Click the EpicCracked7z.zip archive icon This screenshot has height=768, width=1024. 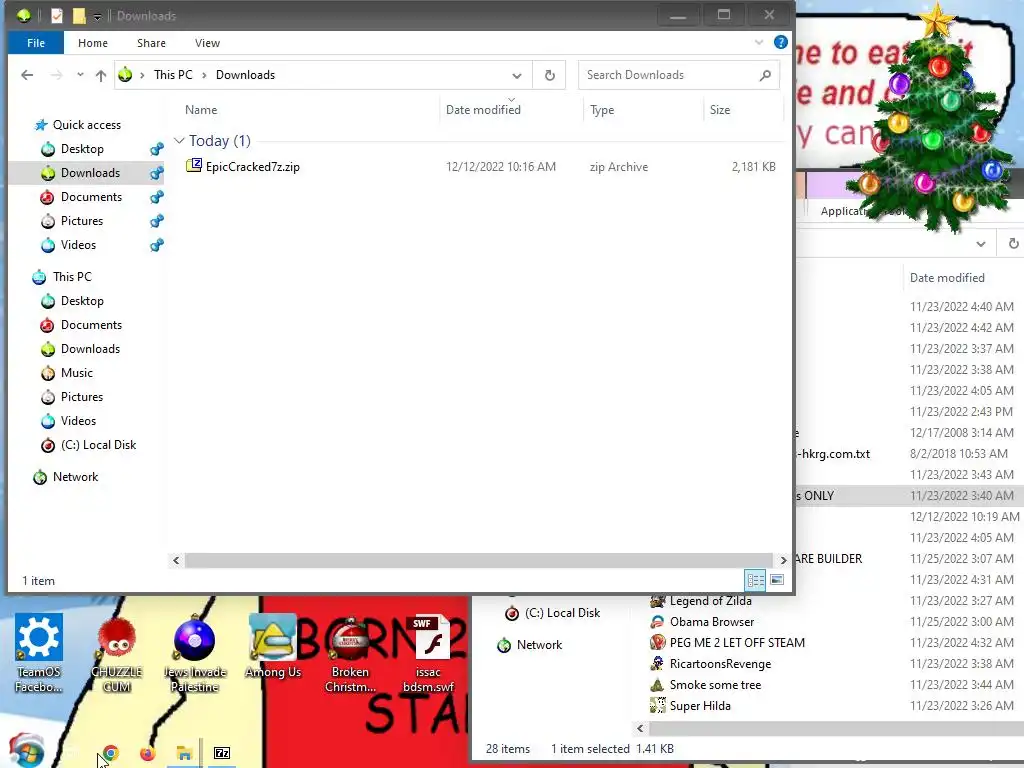[x=194, y=165]
